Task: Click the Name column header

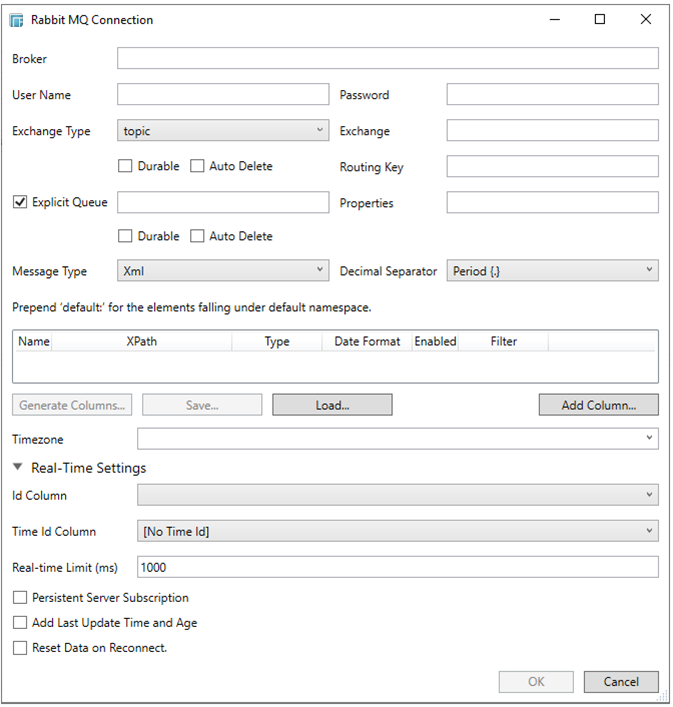Action: [34, 341]
